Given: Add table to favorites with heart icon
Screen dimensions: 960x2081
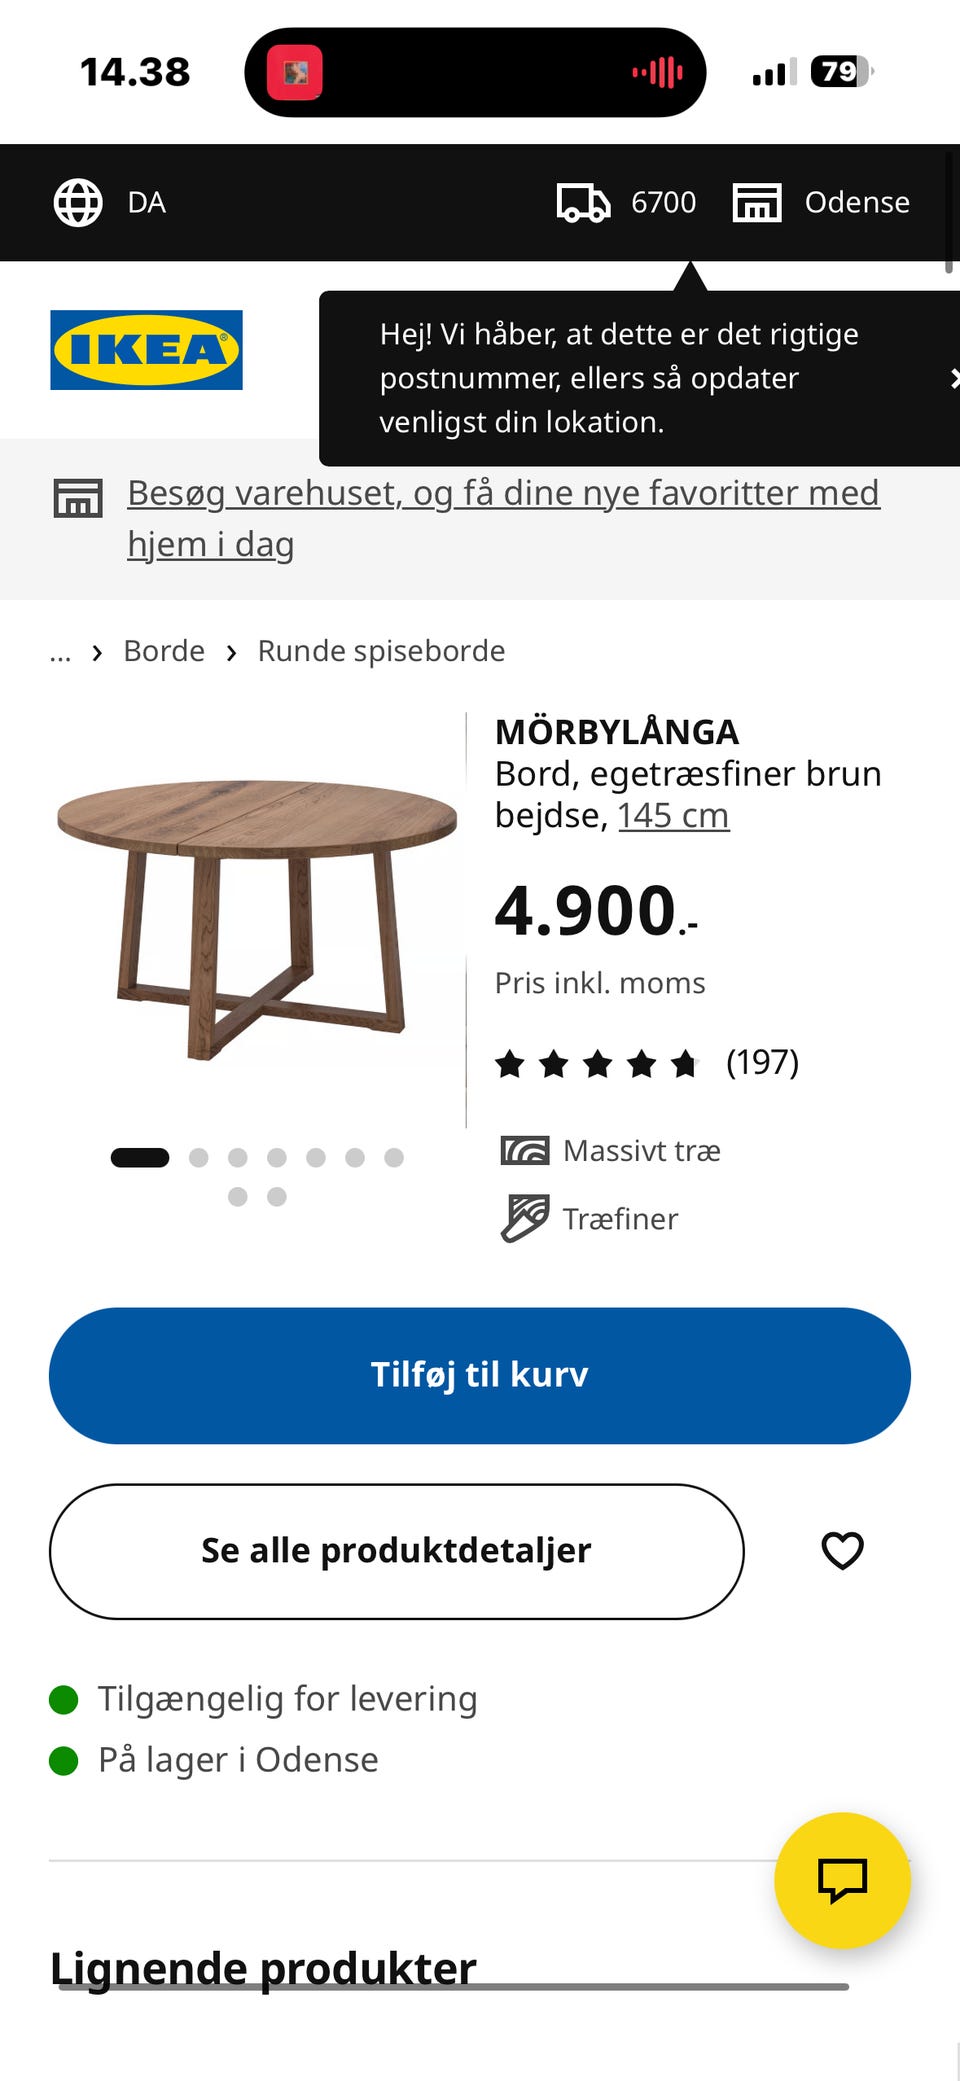Looking at the screenshot, I should coord(842,1551).
